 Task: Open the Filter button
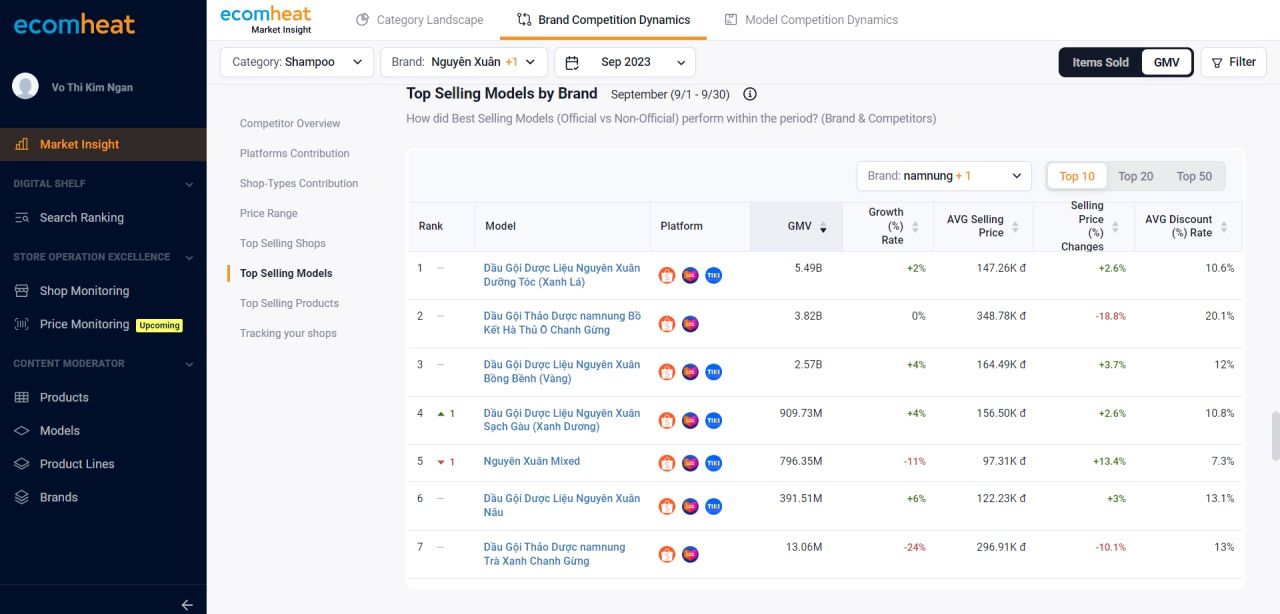(x=1233, y=62)
